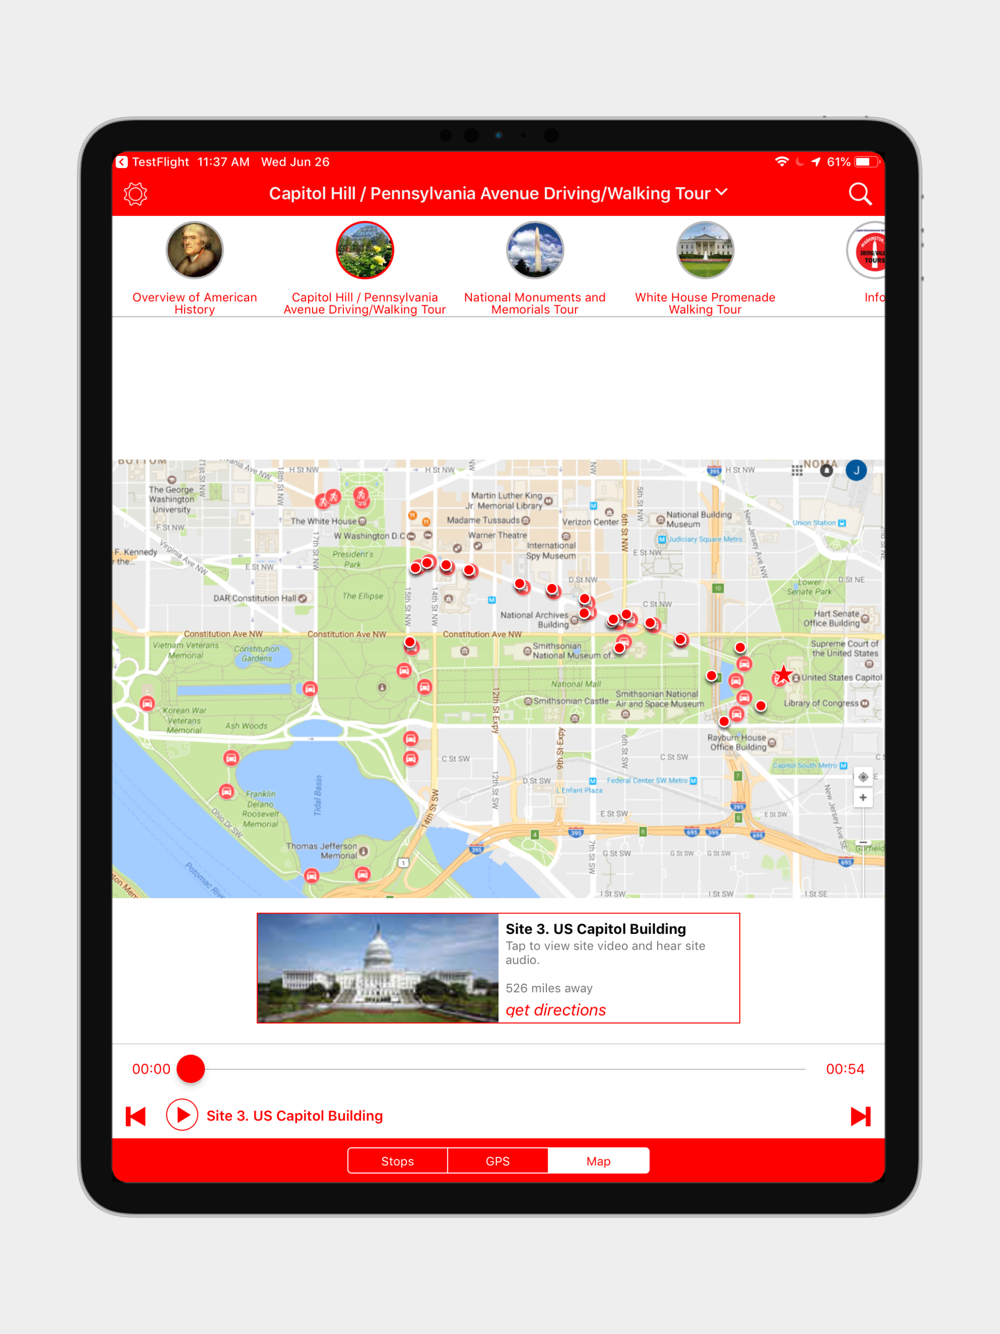Tap the Wi-Fi status icon
Image resolution: width=1000 pixels, height=1334 pixels.
click(x=782, y=162)
